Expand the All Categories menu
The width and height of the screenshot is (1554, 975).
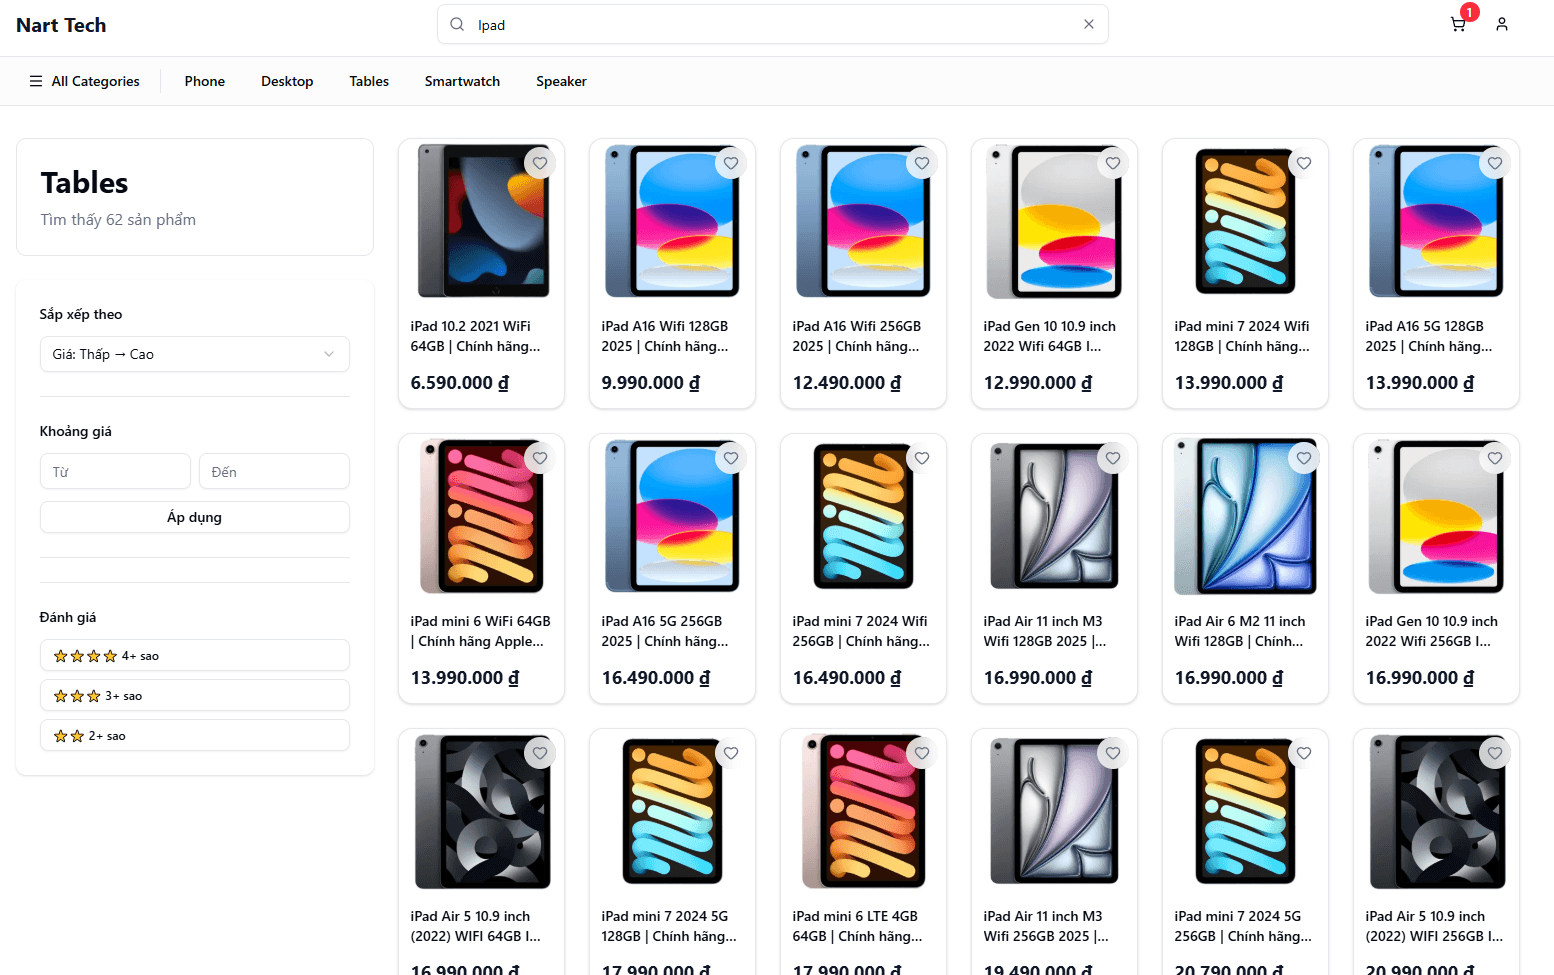[95, 81]
